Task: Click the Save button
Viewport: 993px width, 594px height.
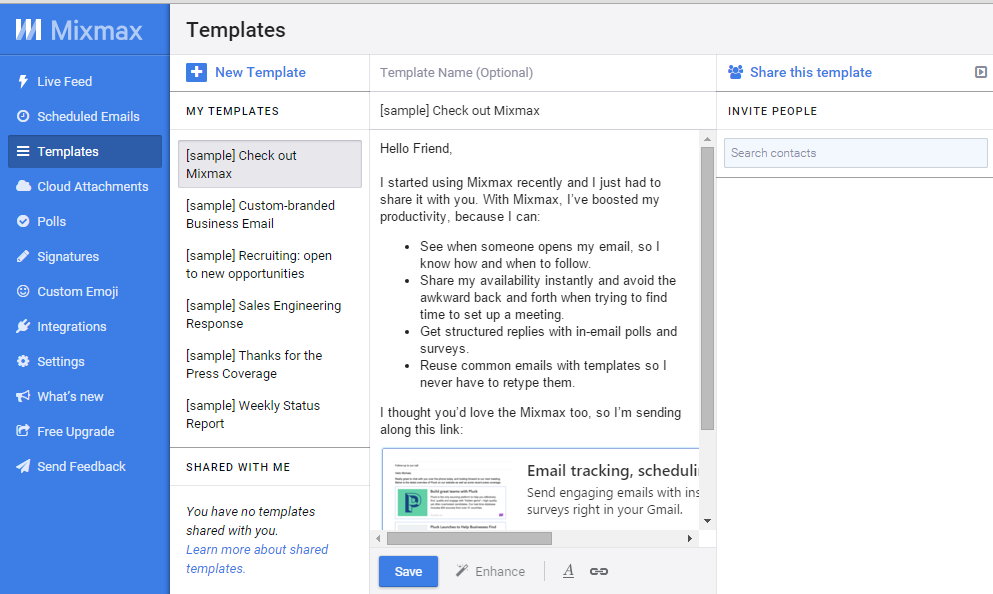Action: click(x=408, y=571)
